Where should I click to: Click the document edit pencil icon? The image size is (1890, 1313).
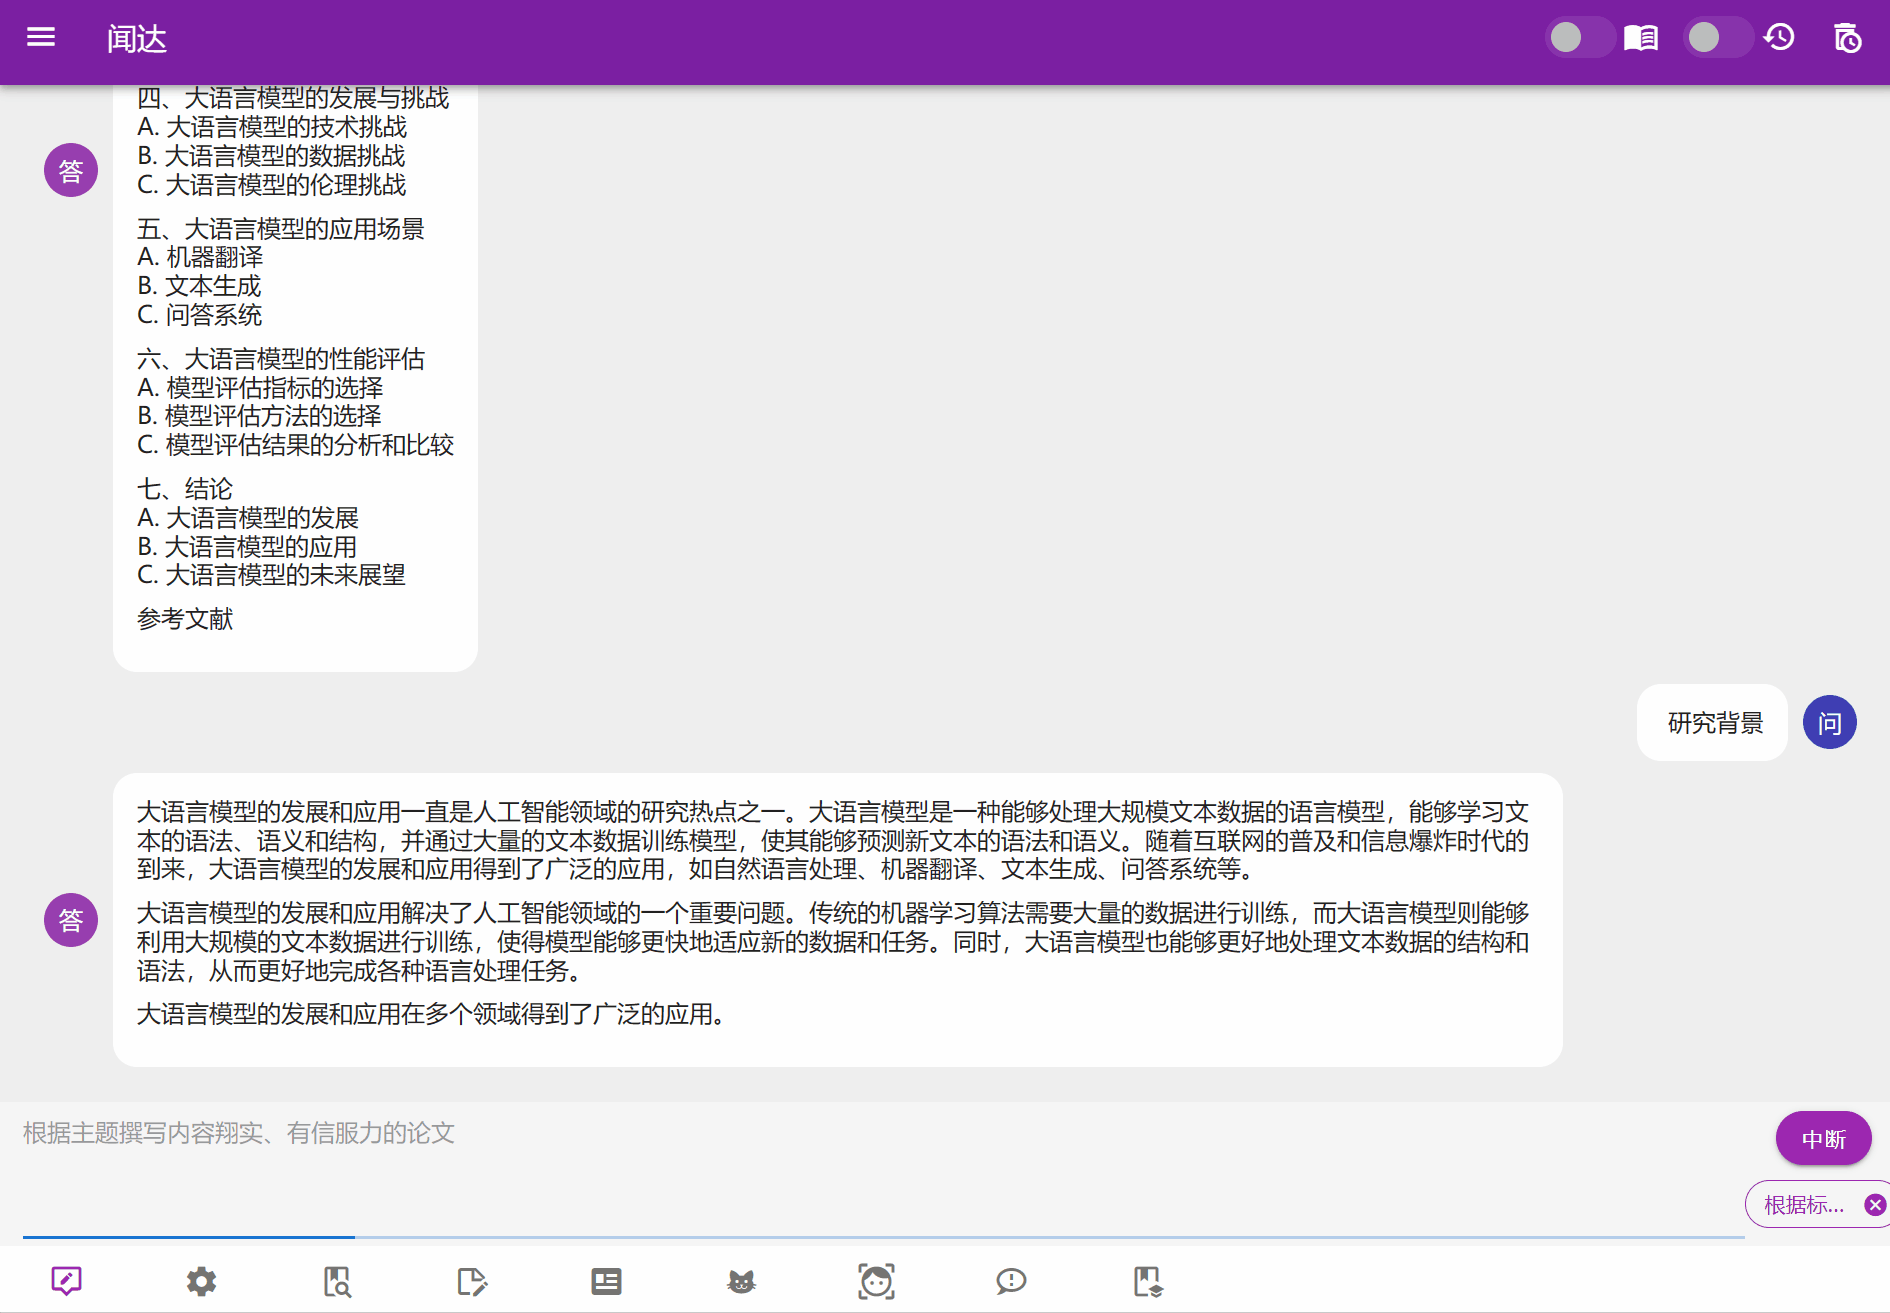[472, 1281]
